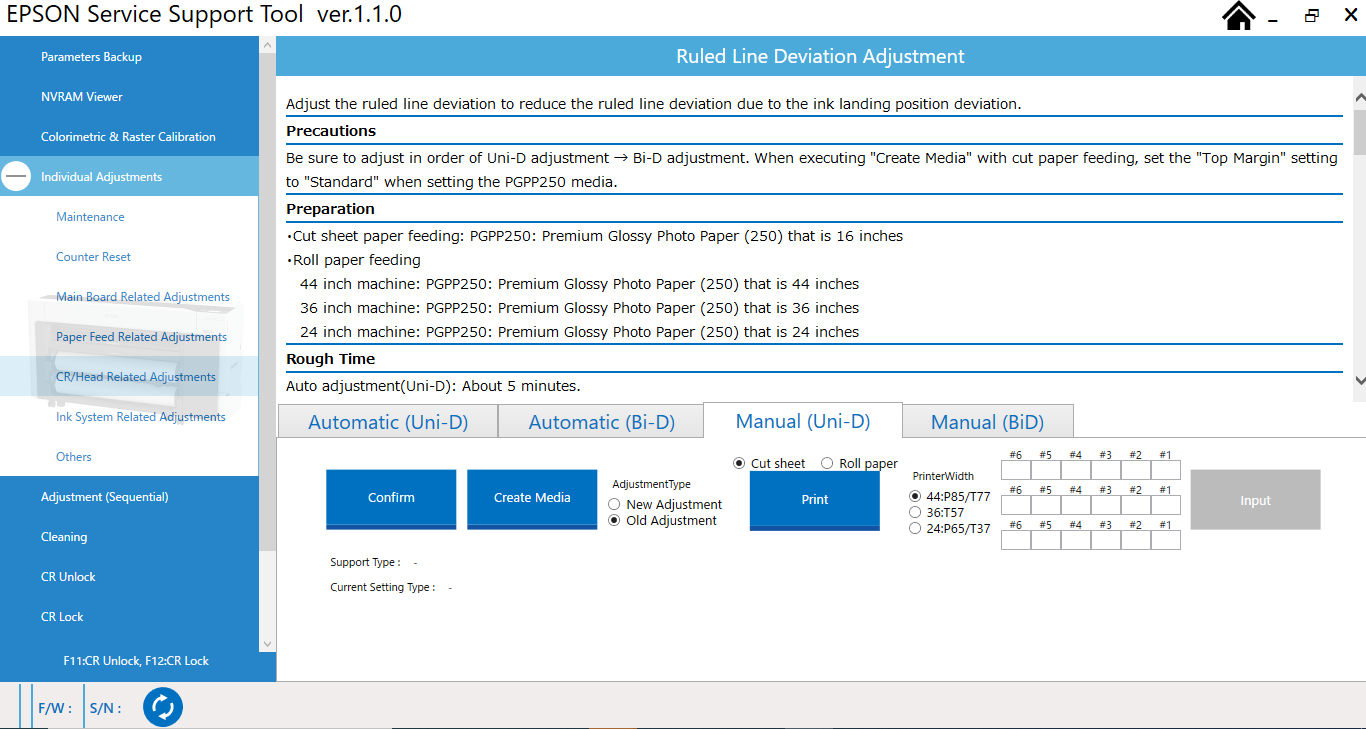The image size is (1366, 729).
Task: Click sidebar scroll up arrow
Action: tap(266, 44)
